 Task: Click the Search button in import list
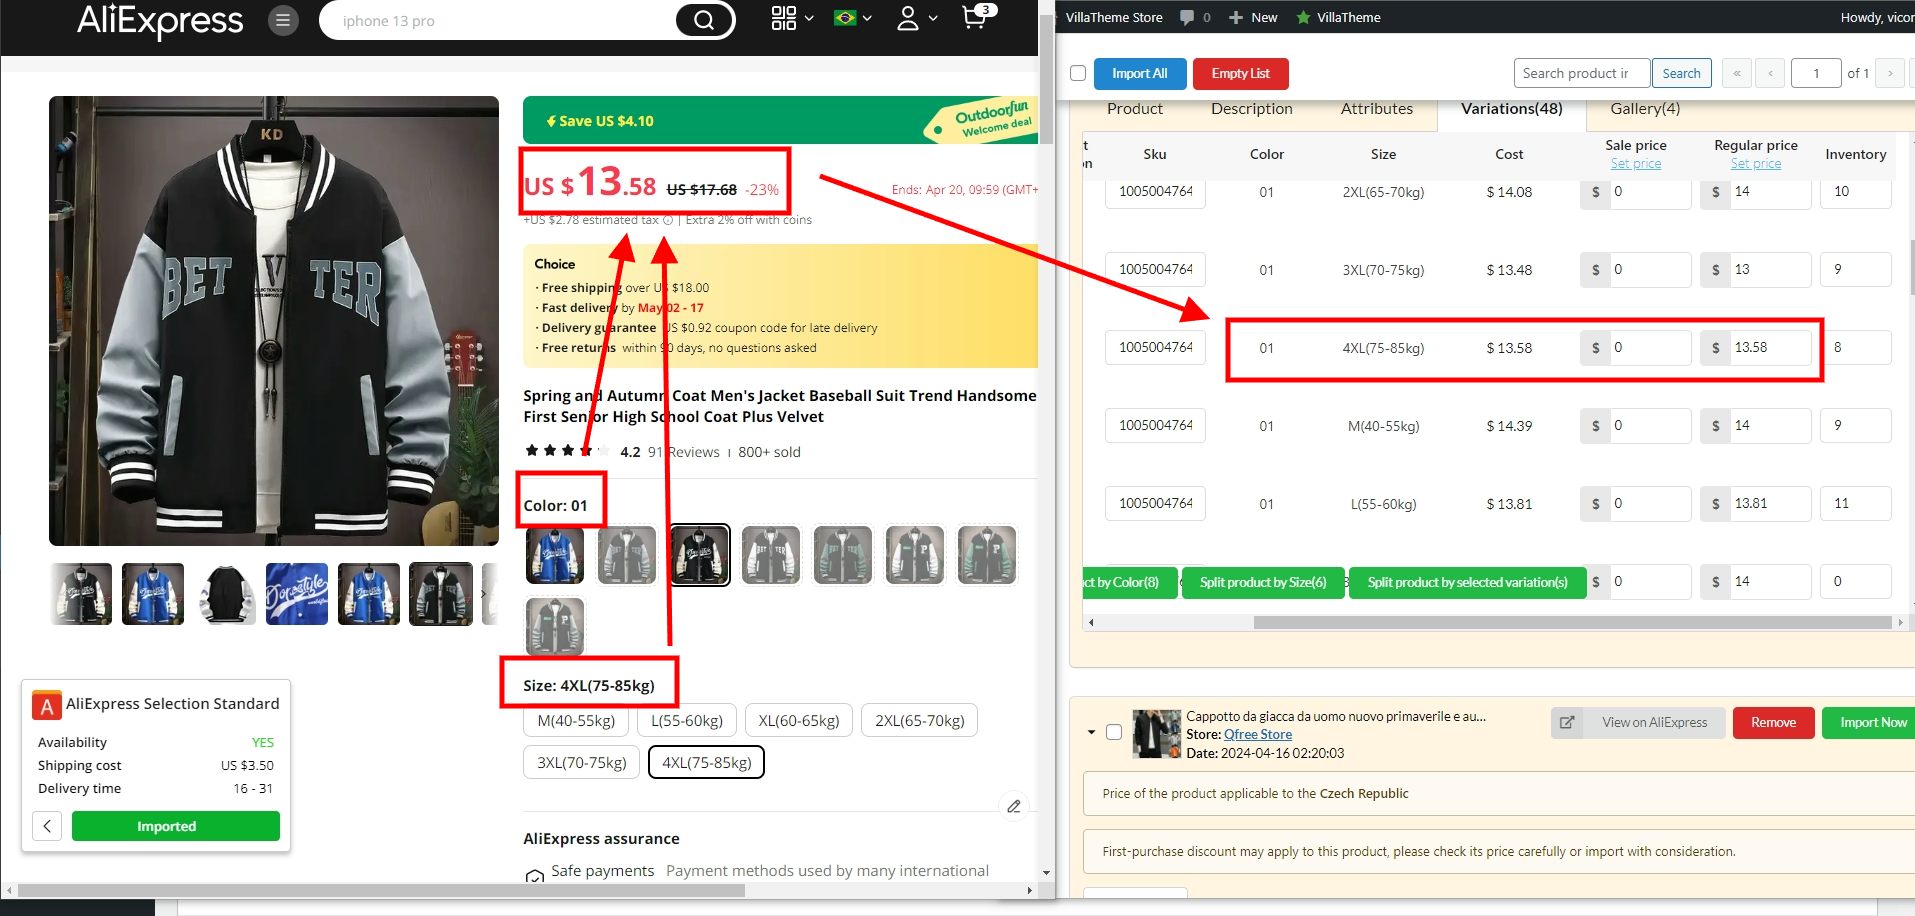(1681, 73)
